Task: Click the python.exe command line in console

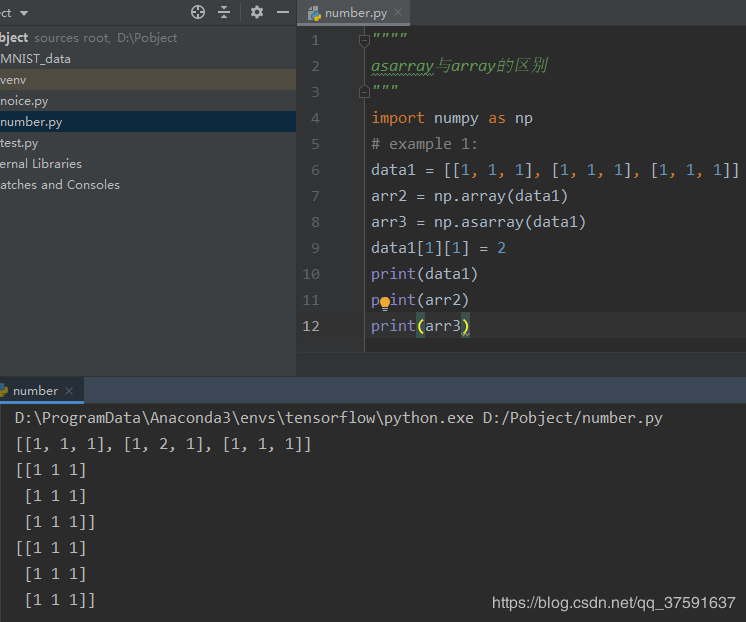Action: click(x=339, y=418)
